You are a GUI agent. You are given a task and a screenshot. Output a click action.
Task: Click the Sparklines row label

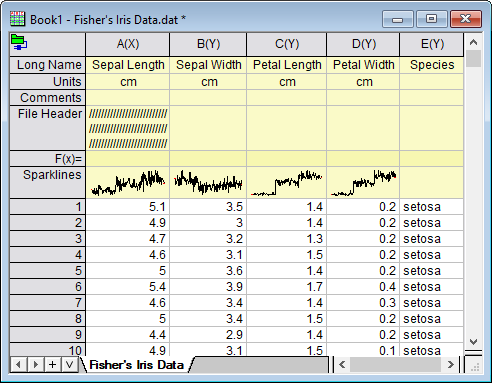48,183
